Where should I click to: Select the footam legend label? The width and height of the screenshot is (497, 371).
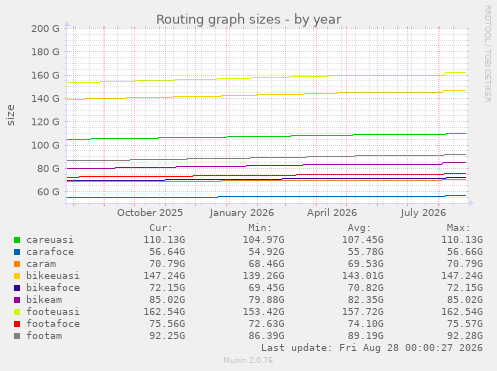pyautogui.click(x=44, y=336)
